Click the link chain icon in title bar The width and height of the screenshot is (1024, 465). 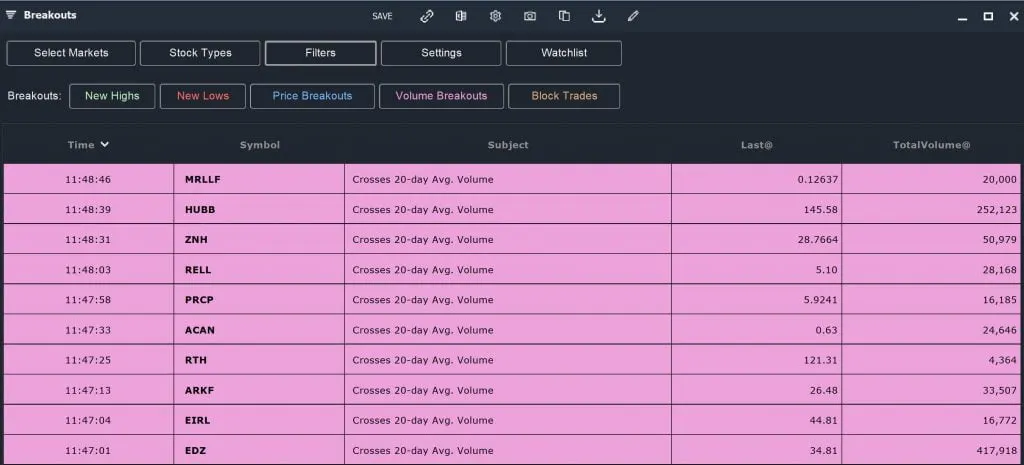click(x=426, y=16)
